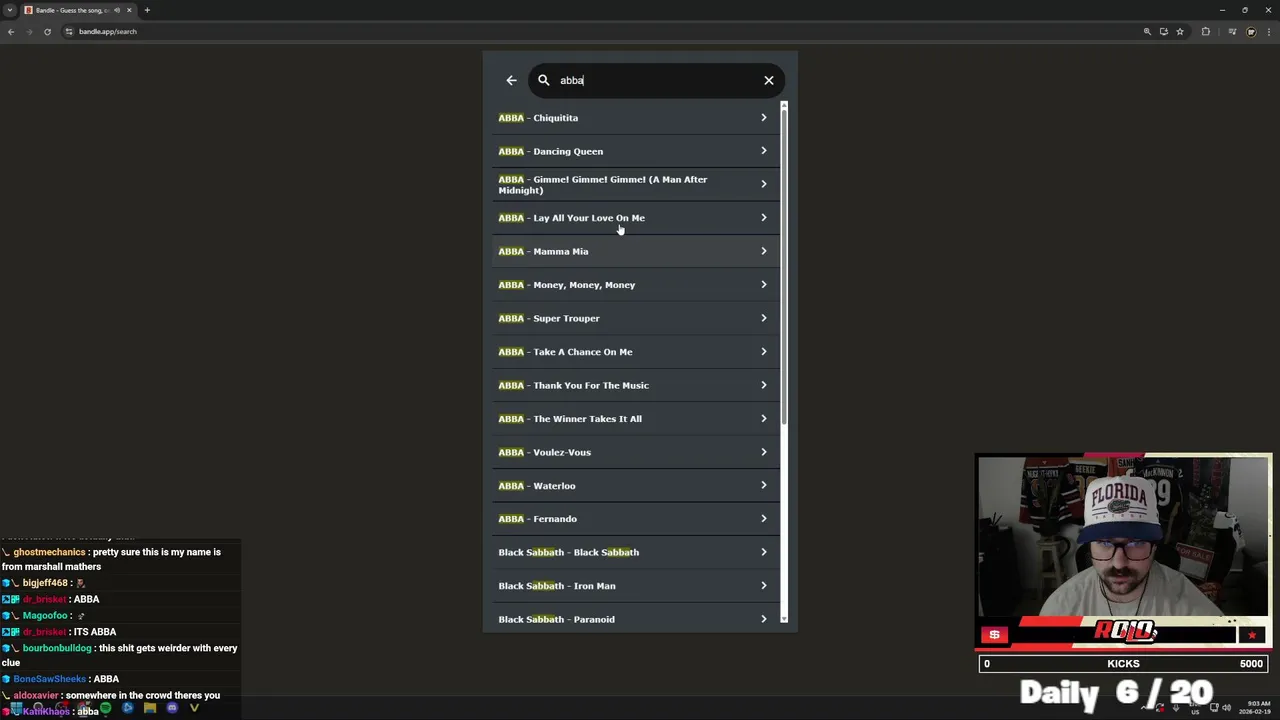Open the media controls icon in toolbar

coord(1232,32)
